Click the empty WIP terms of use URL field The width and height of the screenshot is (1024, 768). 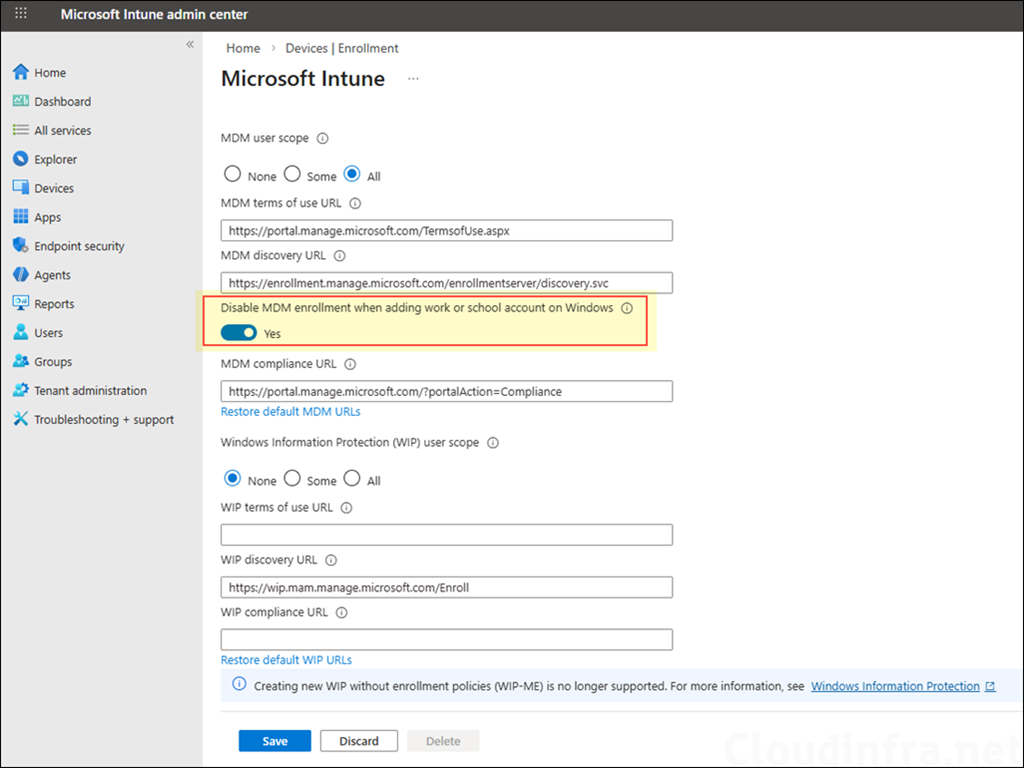pos(447,535)
